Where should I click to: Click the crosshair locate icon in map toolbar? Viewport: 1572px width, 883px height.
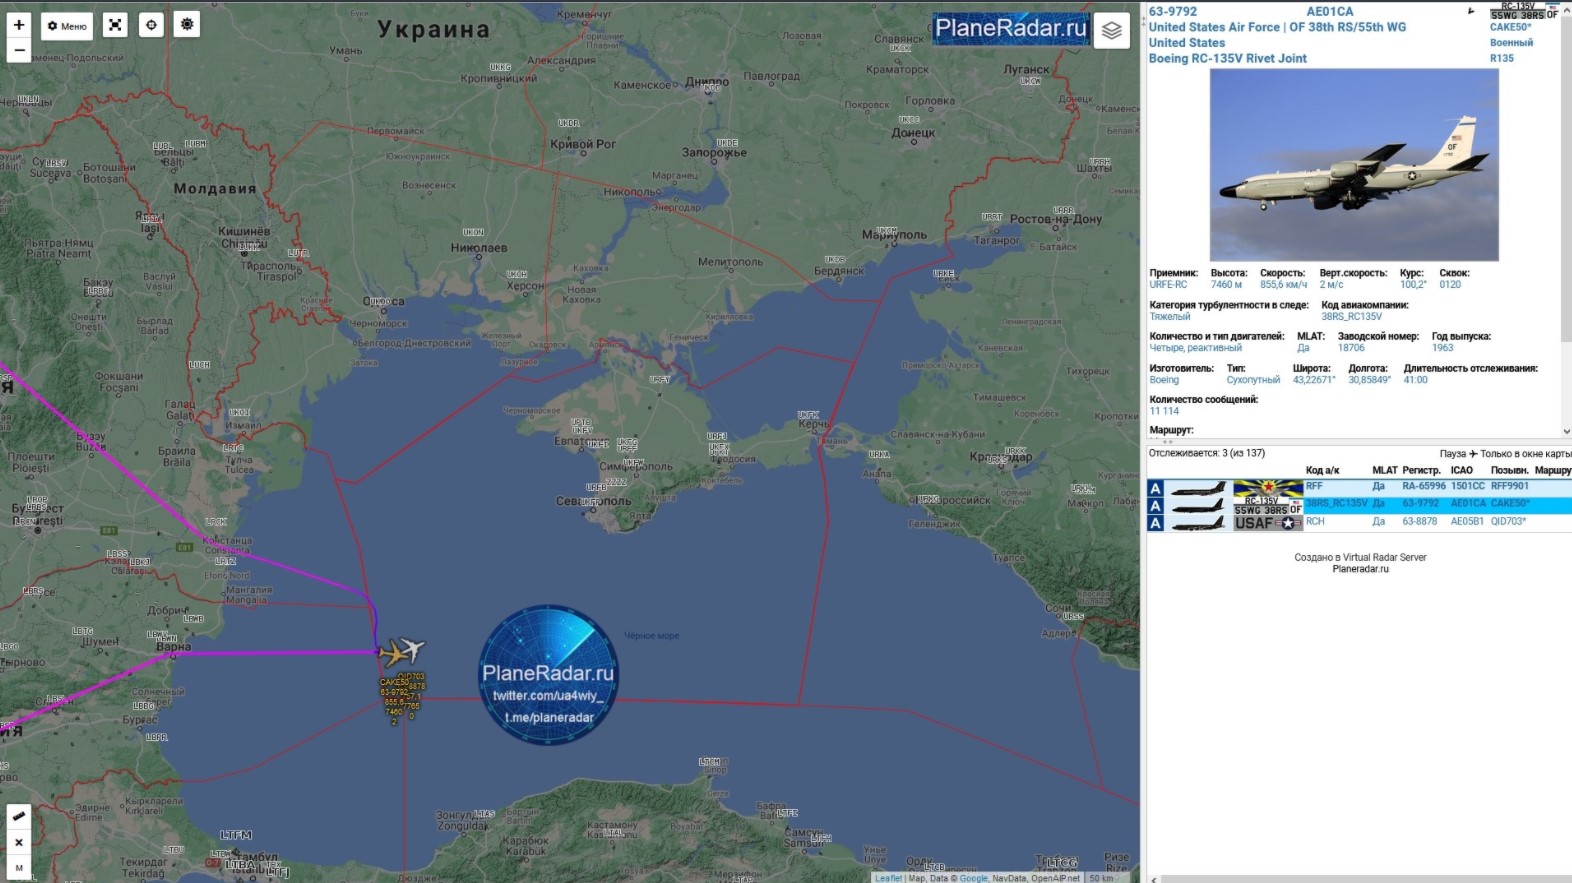coord(151,25)
